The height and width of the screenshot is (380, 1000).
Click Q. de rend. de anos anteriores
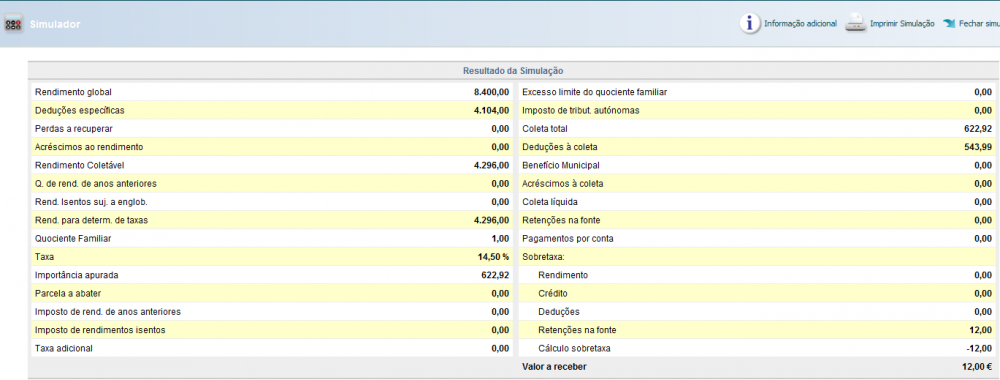[x=96, y=184]
